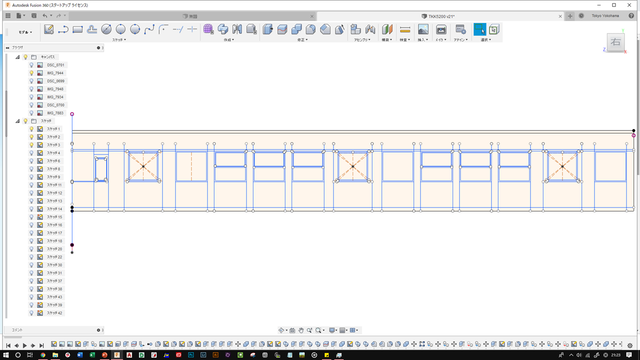Open the モデル workspace dropdown
640x360 pixels.
(25, 32)
